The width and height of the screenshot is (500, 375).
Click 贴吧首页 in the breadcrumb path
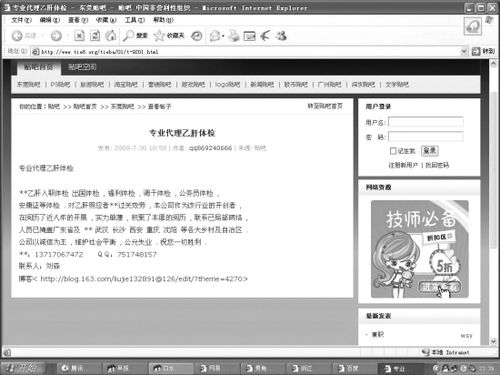point(85,106)
